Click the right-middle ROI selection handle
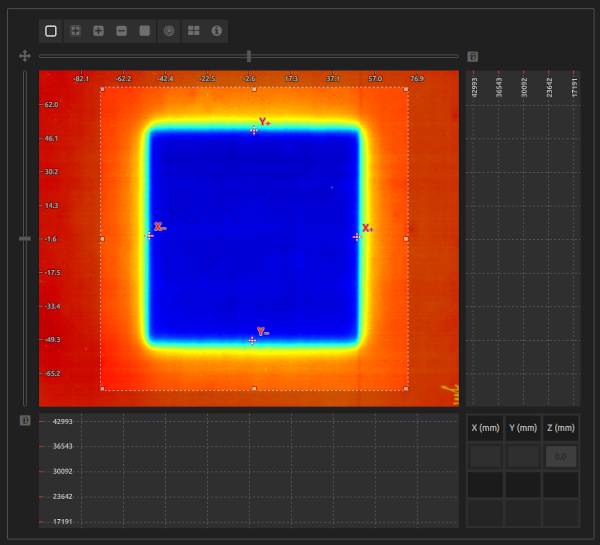 [x=406, y=239]
